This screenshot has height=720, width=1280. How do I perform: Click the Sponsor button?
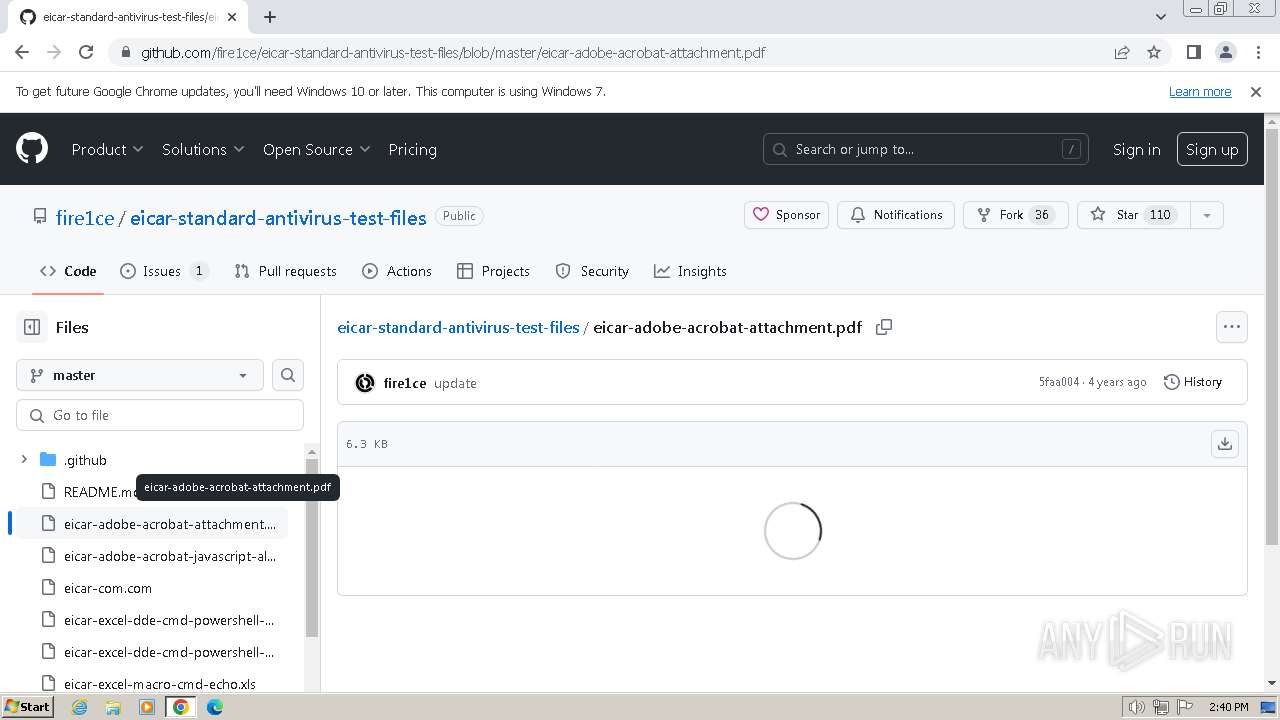[786, 215]
